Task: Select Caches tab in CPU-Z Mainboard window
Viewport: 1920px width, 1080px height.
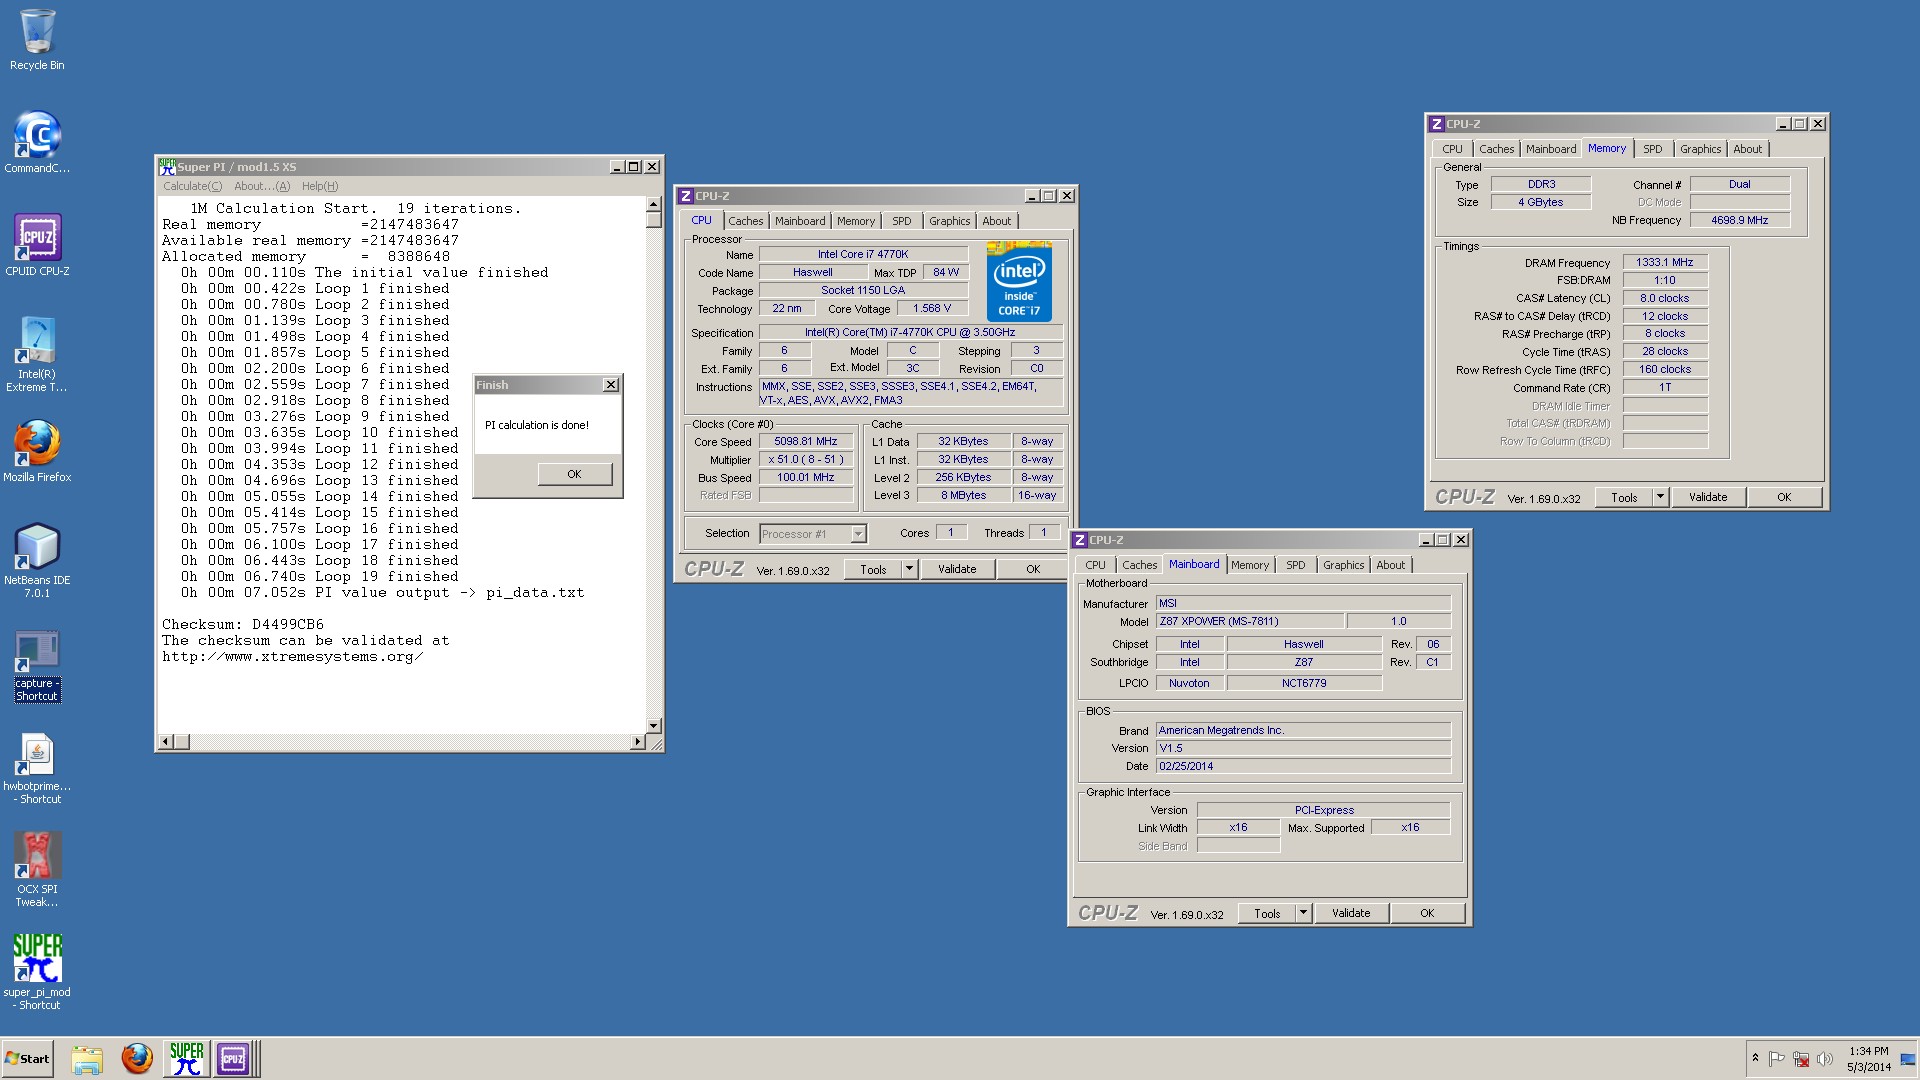Action: click(x=1139, y=565)
